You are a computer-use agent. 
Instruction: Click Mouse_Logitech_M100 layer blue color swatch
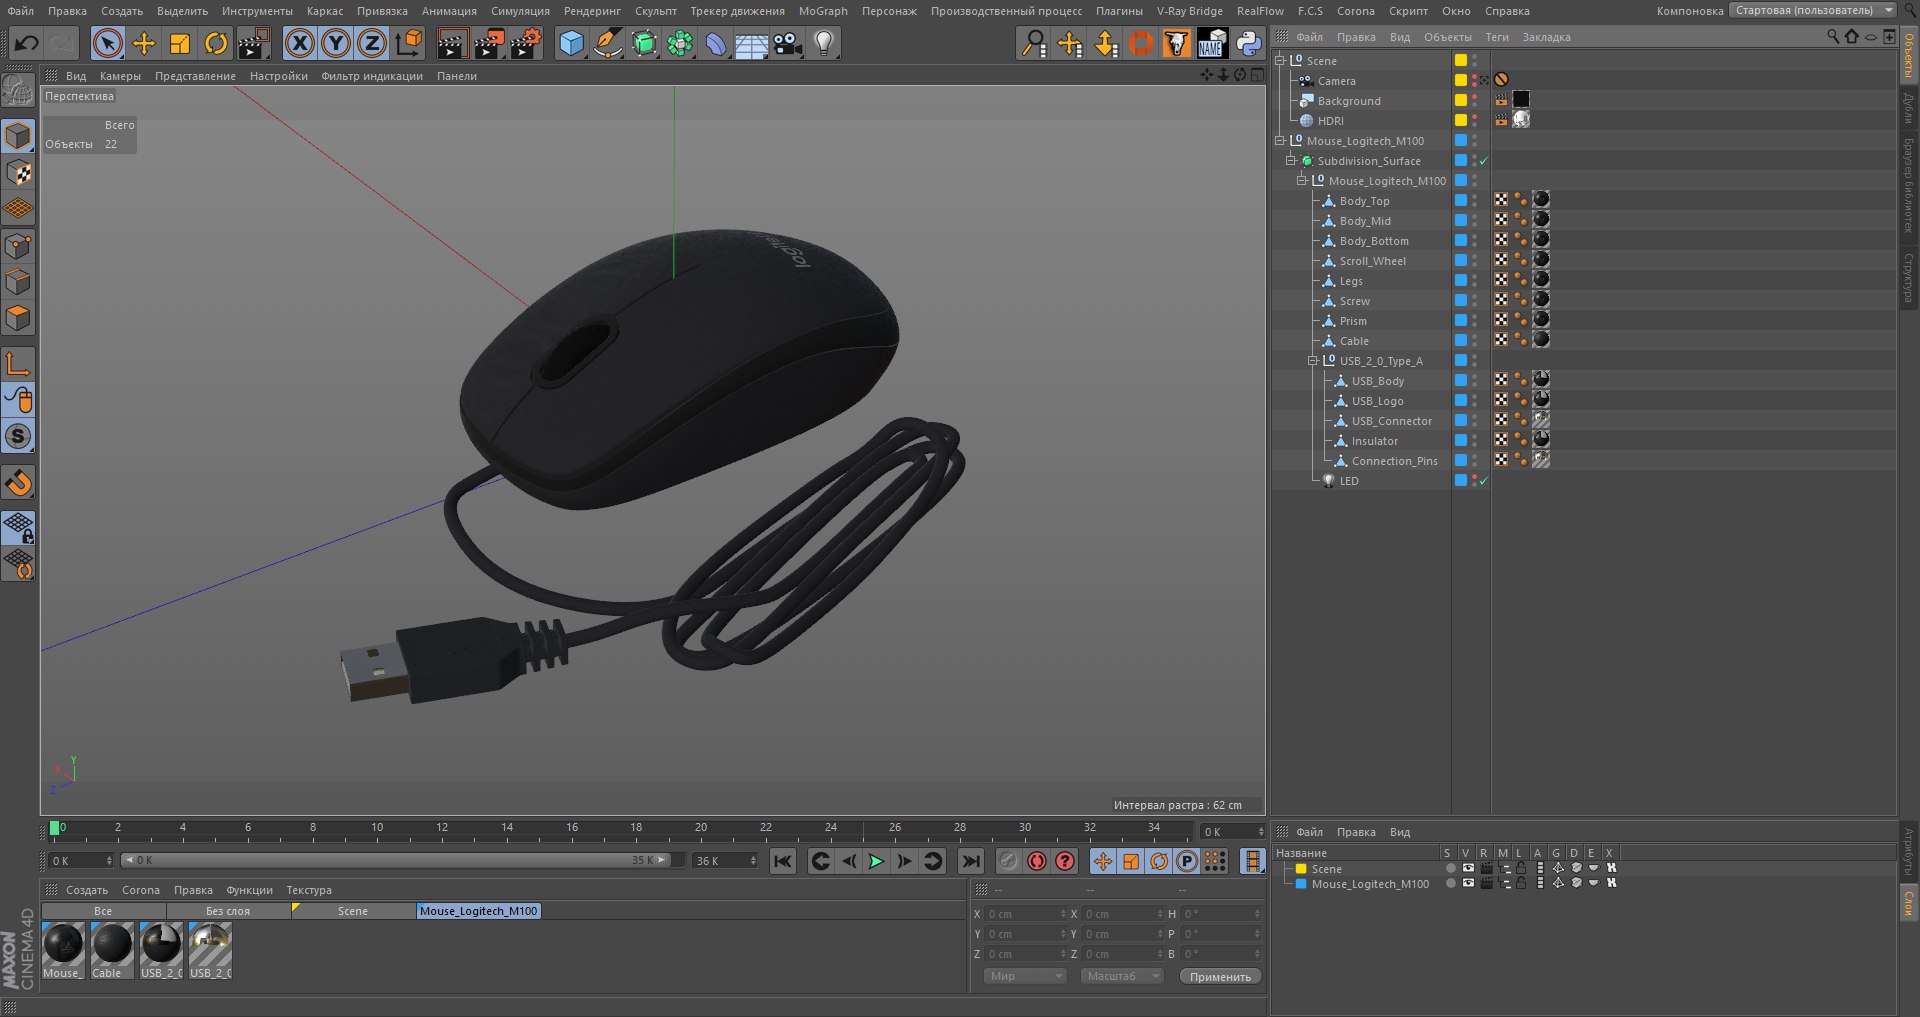1301,884
